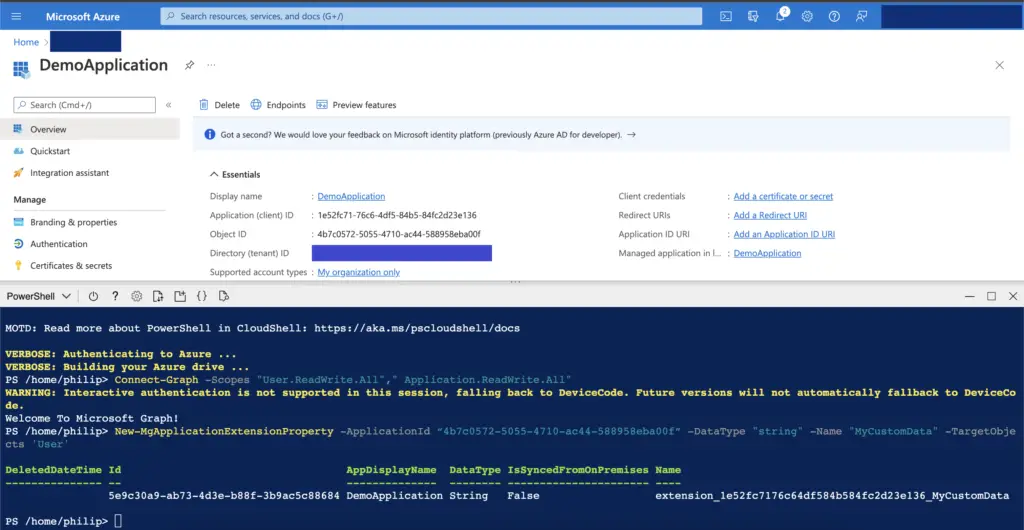Open new Cloud Shell session

click(x=180, y=296)
